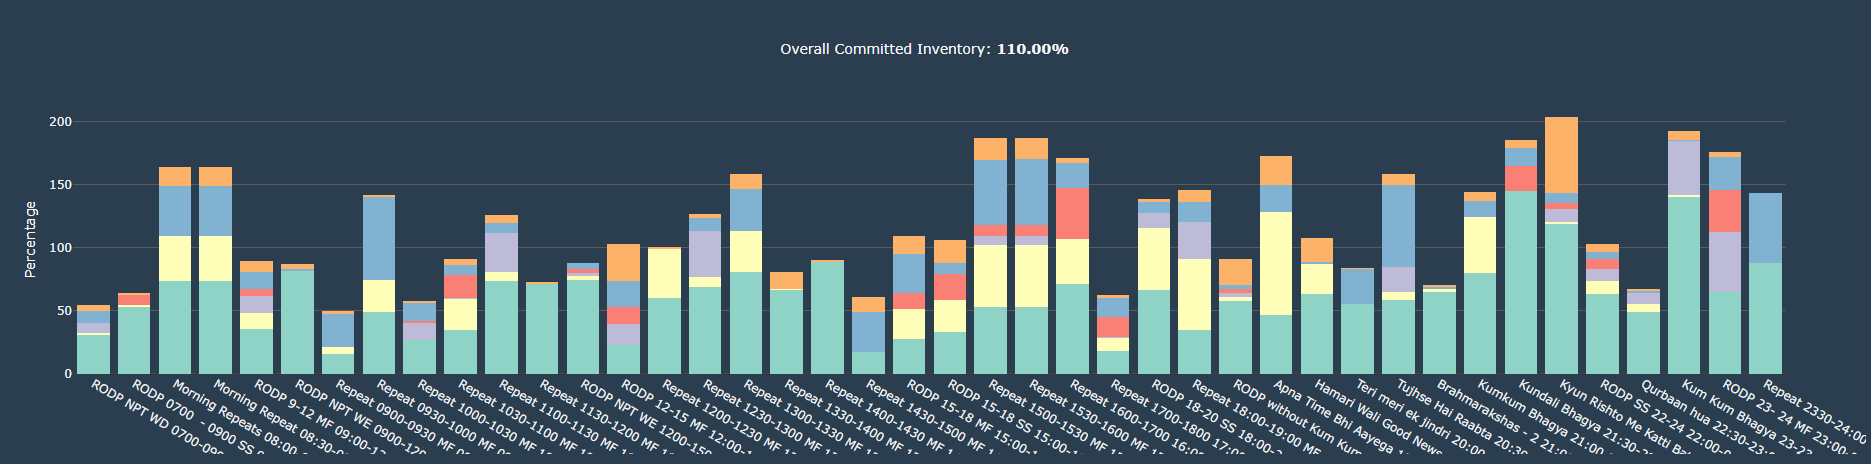Select the yellow segment of Repeat 18:00-19:00 MF bar
The height and width of the screenshot is (464, 1871).
click(1193, 294)
